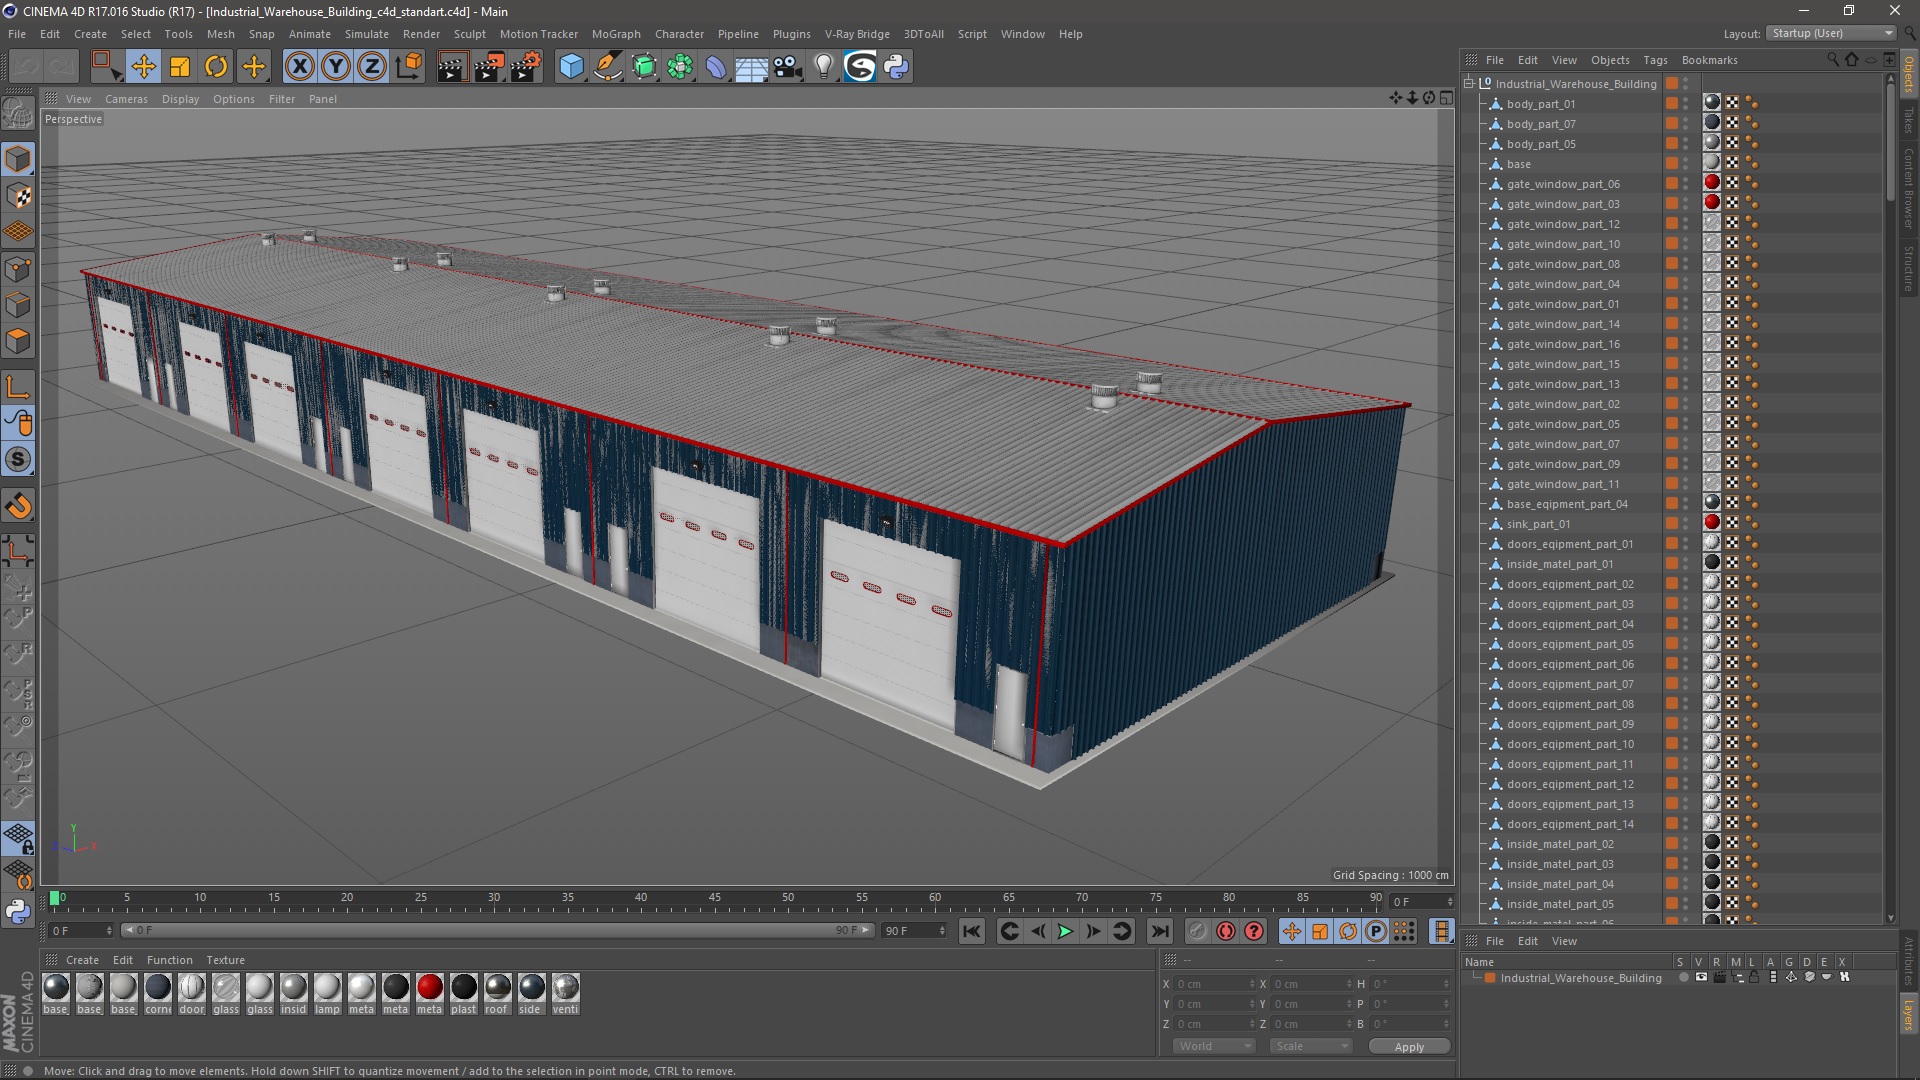The width and height of the screenshot is (1920, 1080).
Task: Select the Move tool in top toolbar
Action: coord(143,67)
